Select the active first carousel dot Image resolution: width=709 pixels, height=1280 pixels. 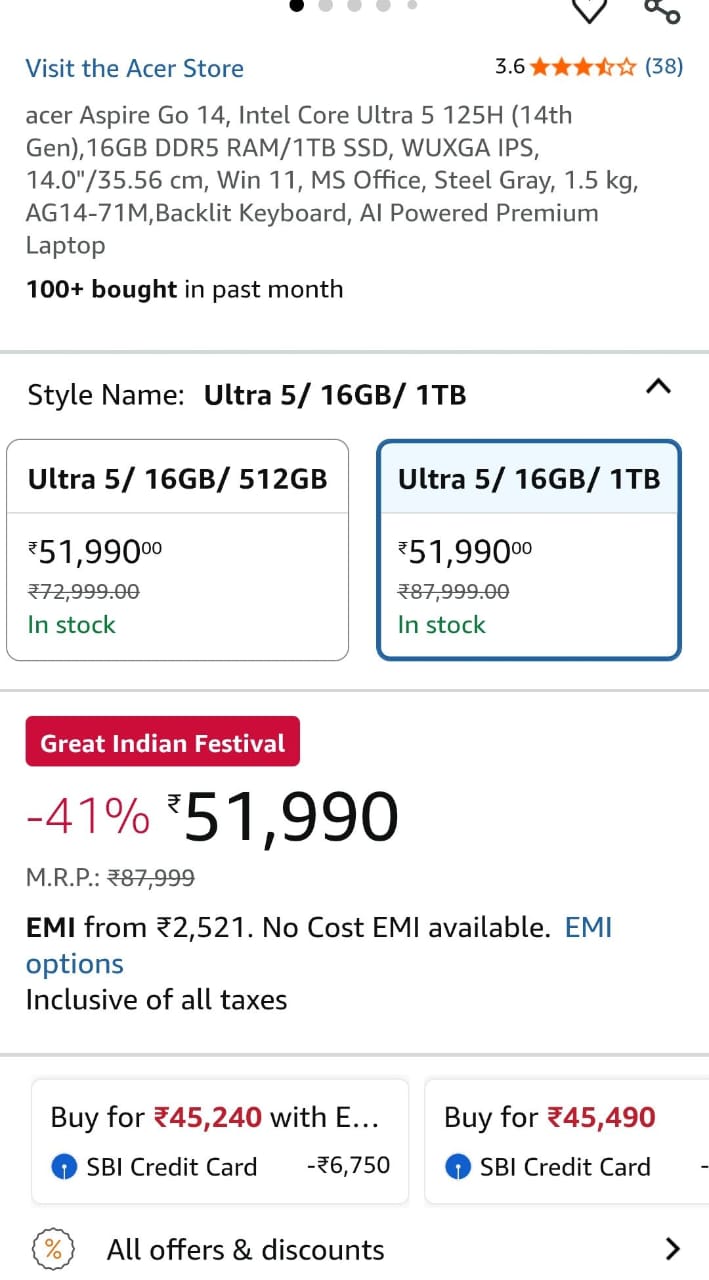coord(297,5)
